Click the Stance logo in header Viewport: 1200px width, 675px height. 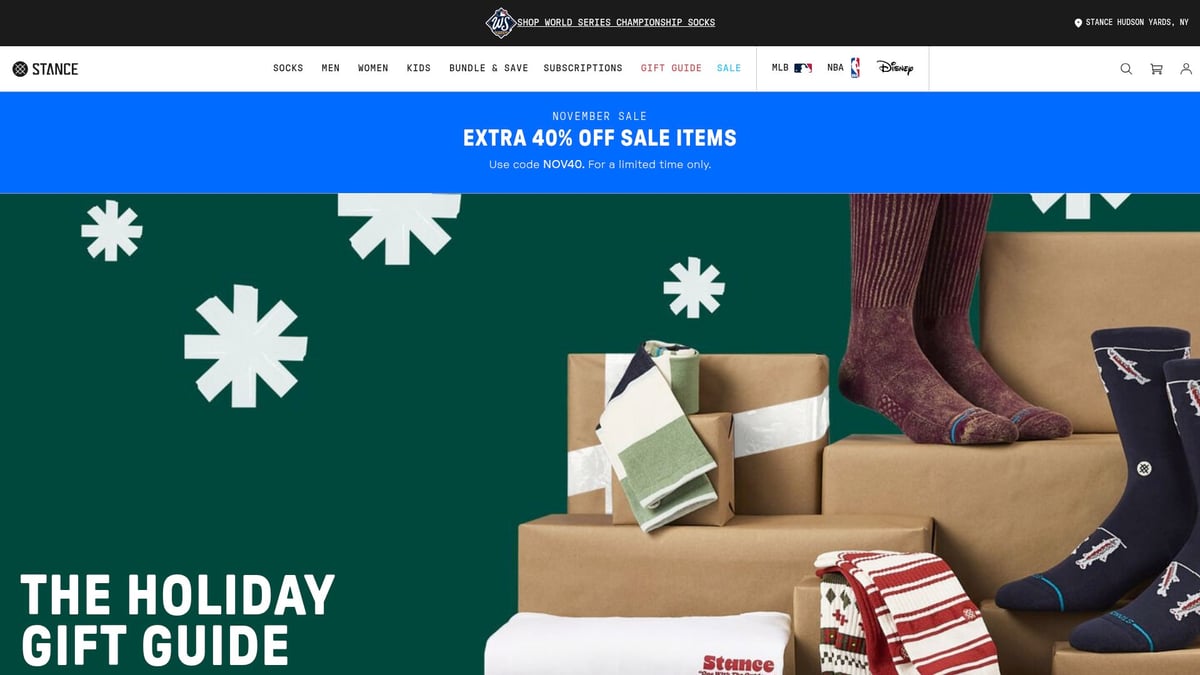[x=45, y=69]
